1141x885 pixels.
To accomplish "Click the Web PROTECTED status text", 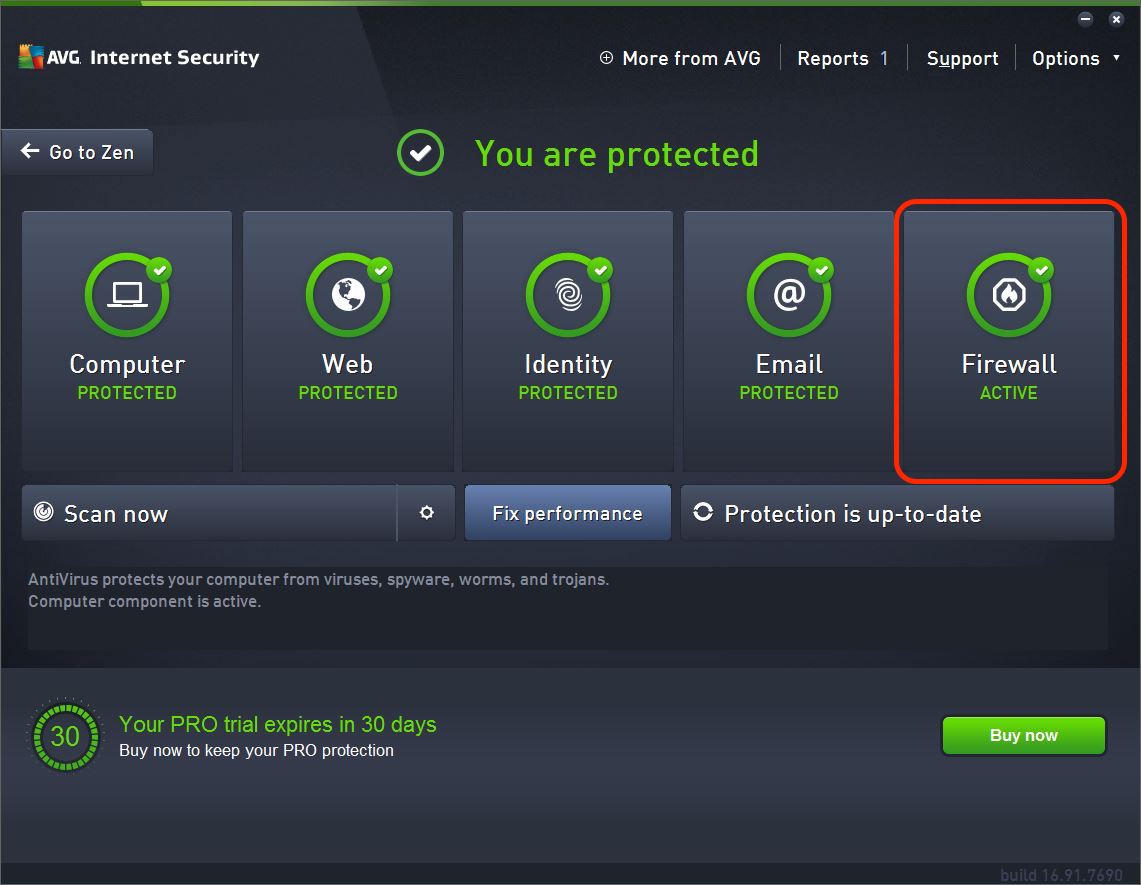I will 348,393.
